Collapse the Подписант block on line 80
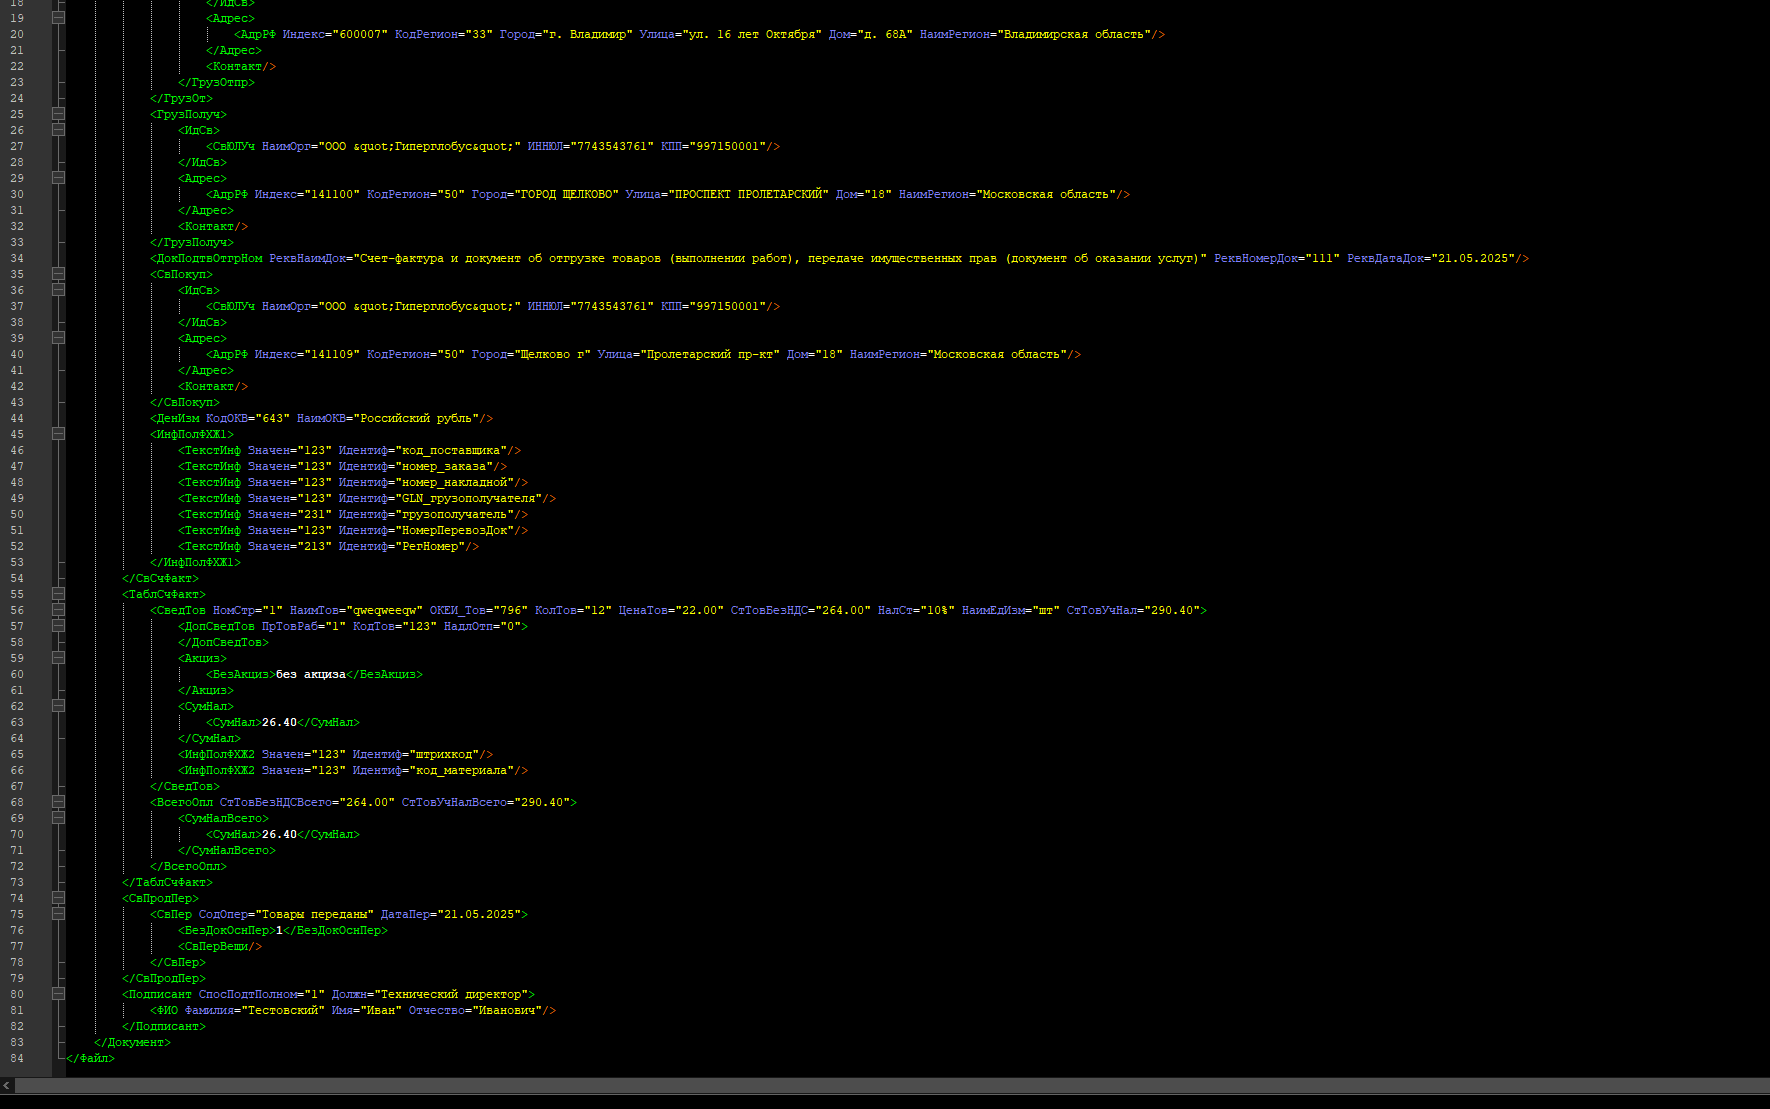The width and height of the screenshot is (1770, 1109). [x=58, y=994]
